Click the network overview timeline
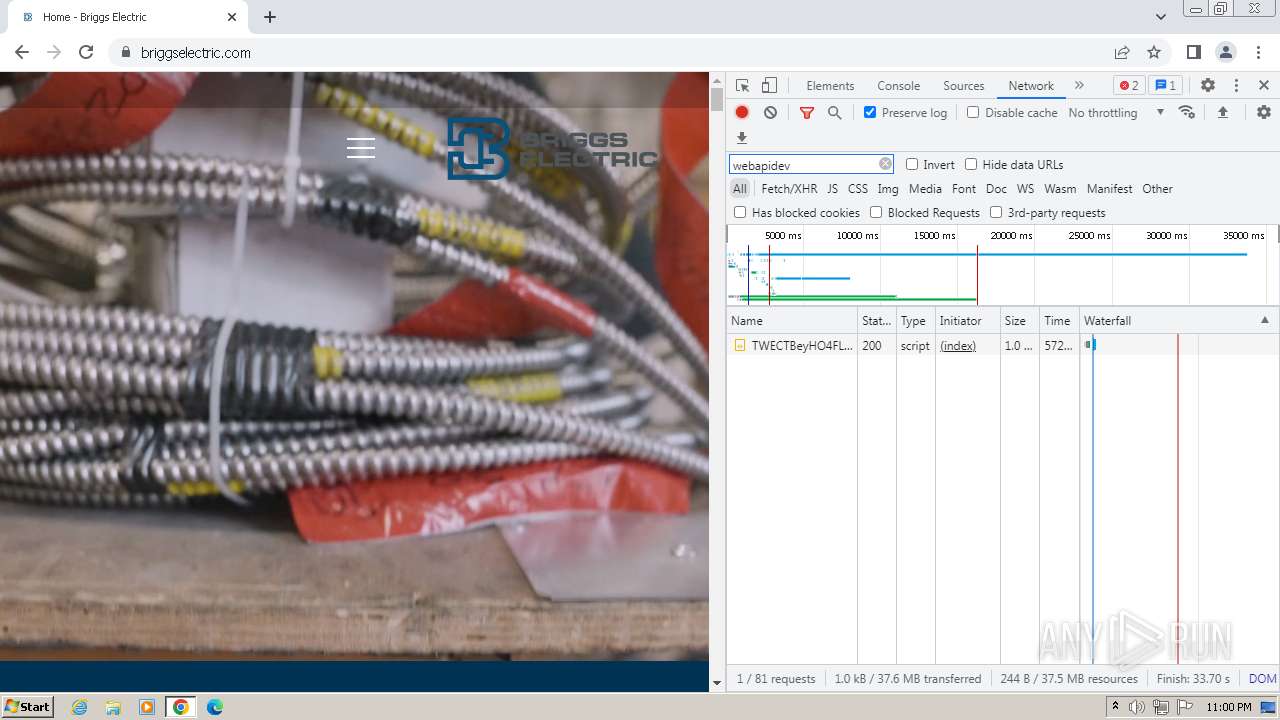The height and width of the screenshot is (720, 1280). [1002, 265]
